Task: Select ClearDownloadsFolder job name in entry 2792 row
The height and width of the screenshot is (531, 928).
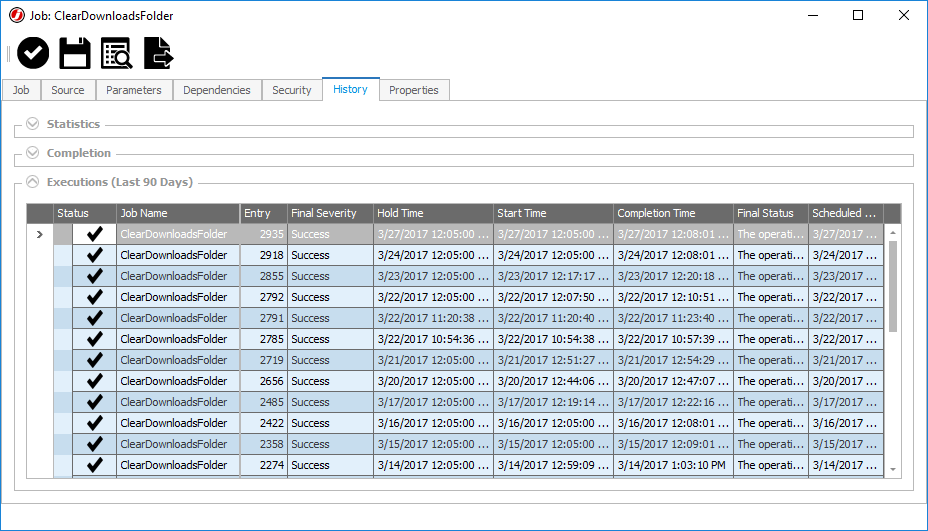Action: (178, 297)
